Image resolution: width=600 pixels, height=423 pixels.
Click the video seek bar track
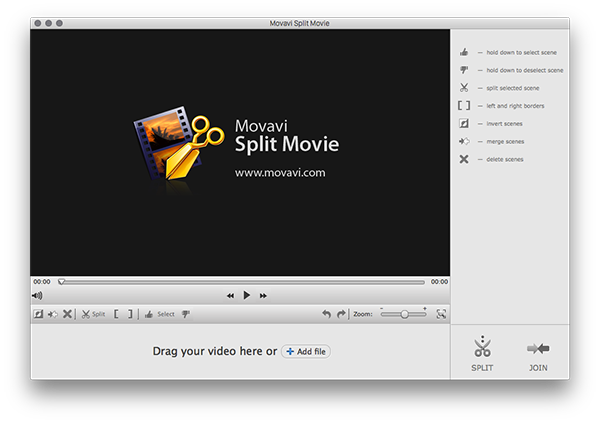[x=240, y=282]
